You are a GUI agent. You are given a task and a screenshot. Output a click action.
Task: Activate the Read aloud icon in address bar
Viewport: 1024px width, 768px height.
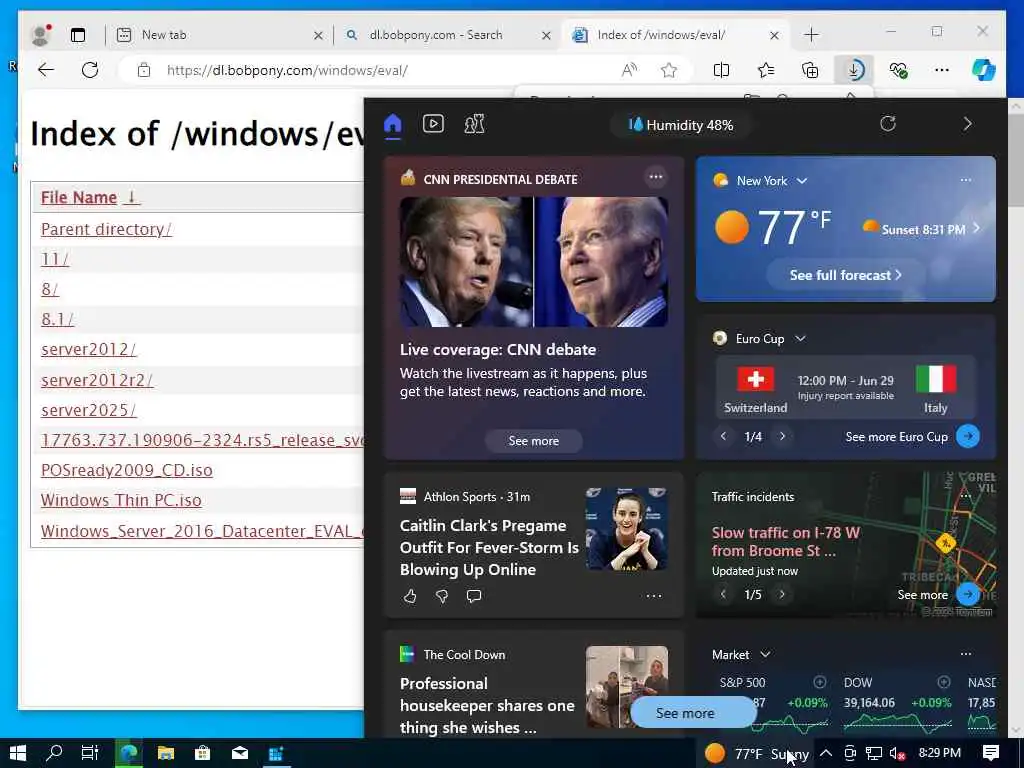(x=629, y=70)
